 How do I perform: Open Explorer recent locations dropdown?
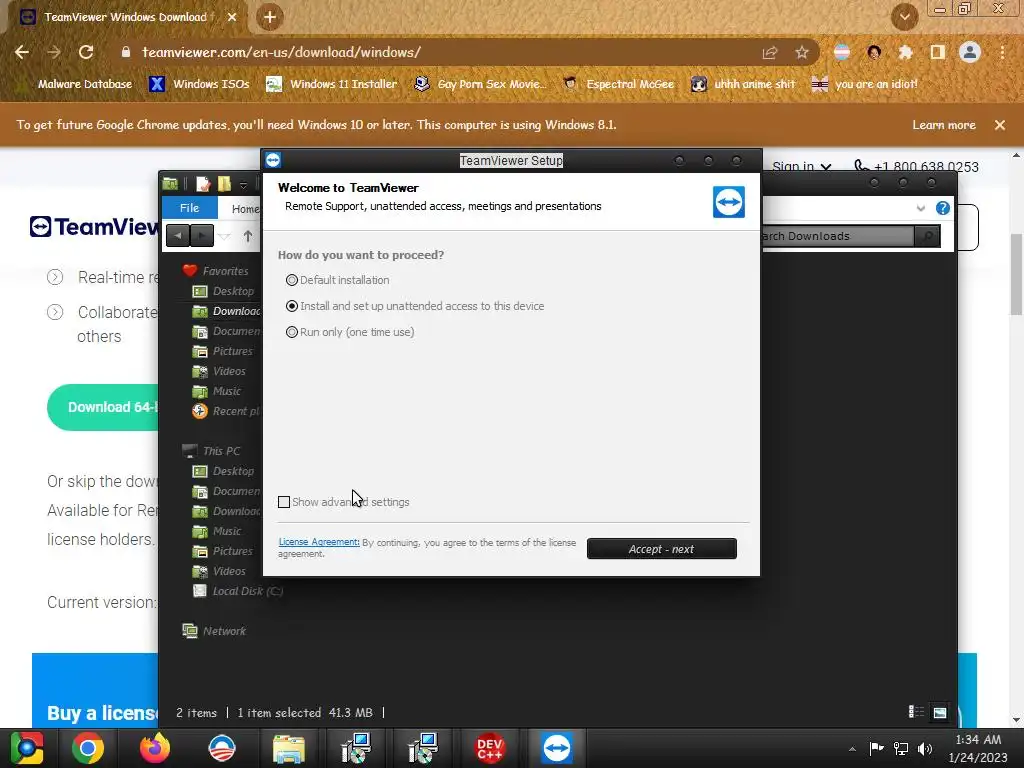tap(225, 236)
